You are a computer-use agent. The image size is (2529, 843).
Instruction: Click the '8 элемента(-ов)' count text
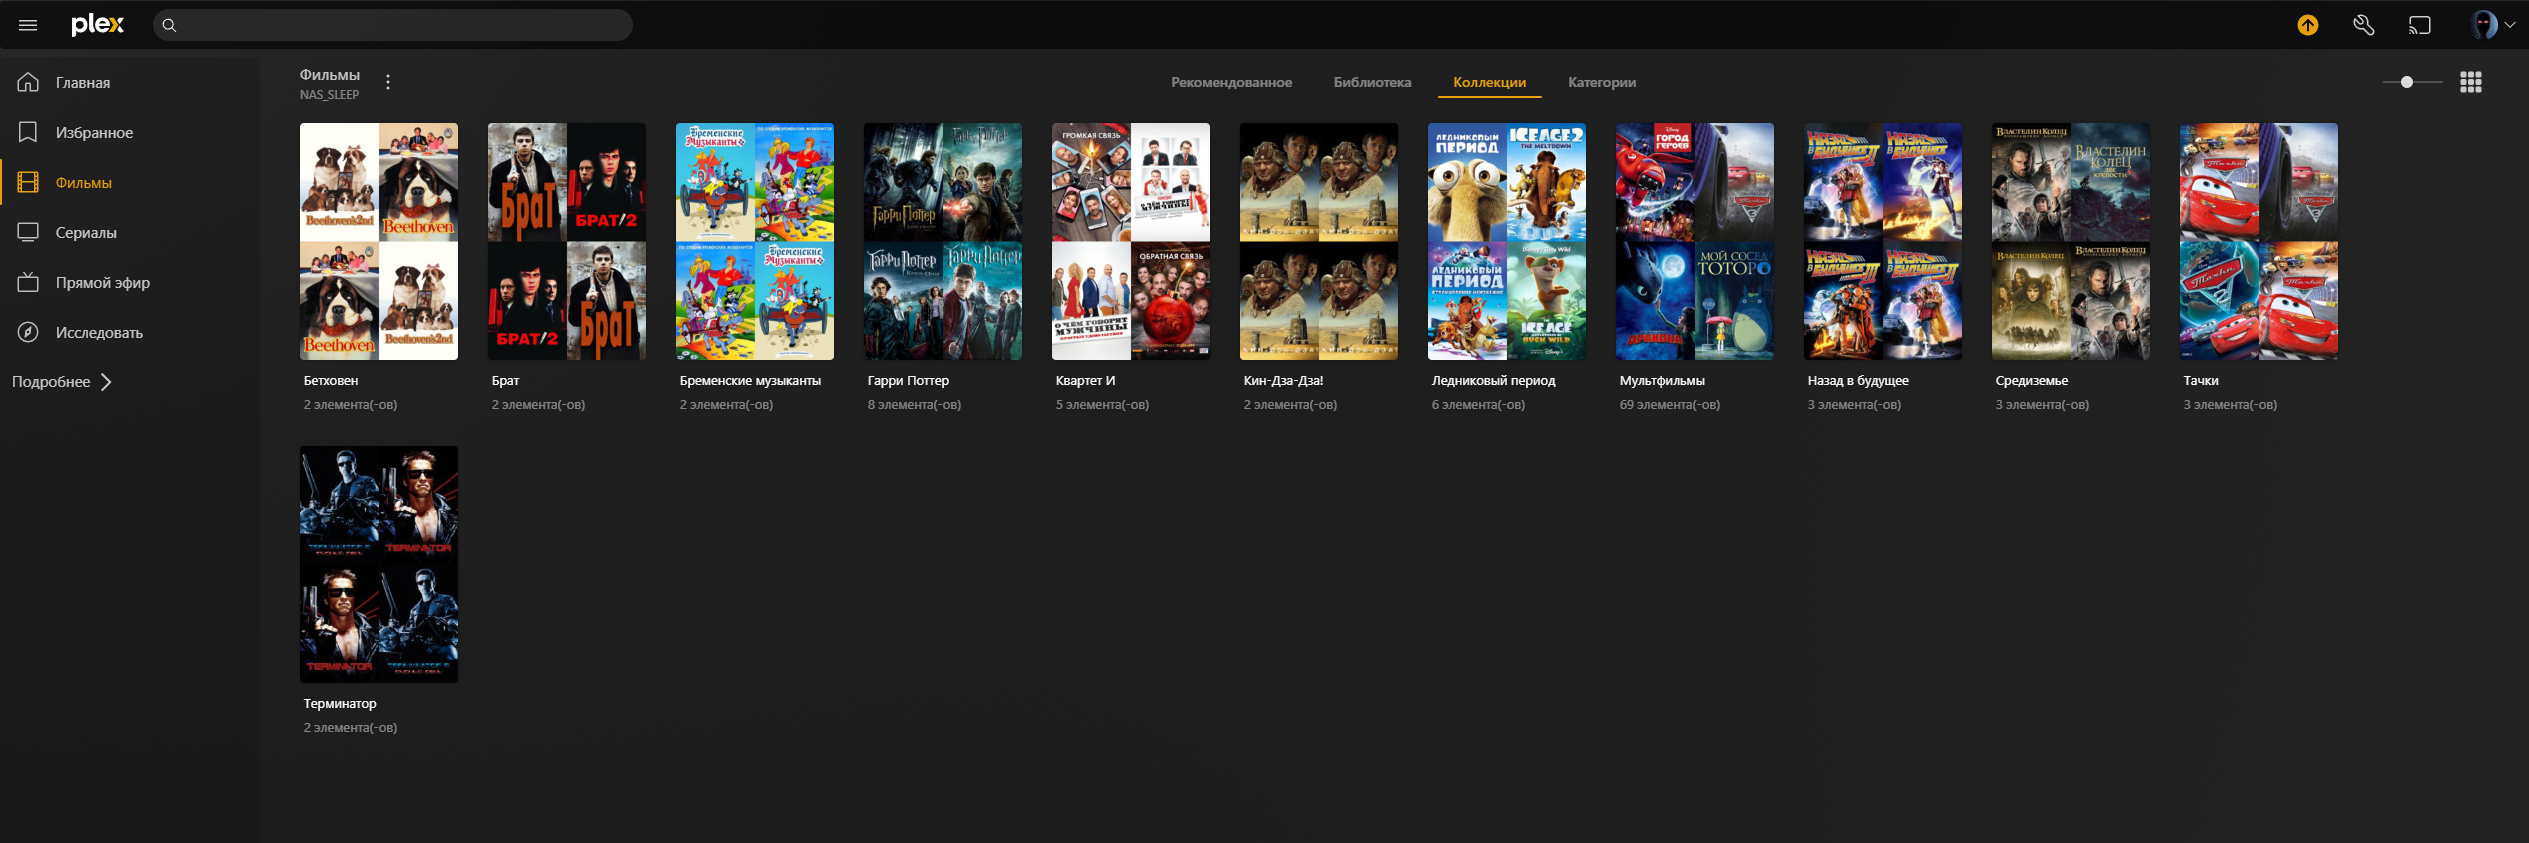pyautogui.click(x=914, y=405)
